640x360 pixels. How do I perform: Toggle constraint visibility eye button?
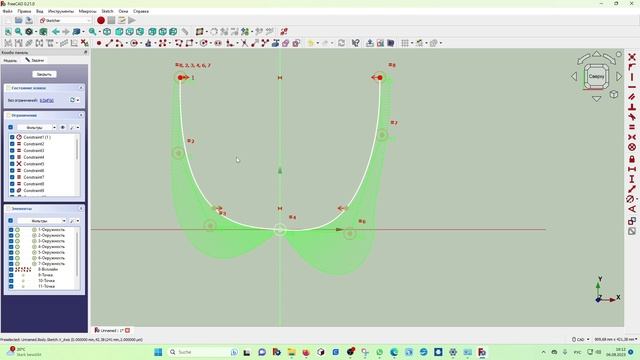pos(63,127)
